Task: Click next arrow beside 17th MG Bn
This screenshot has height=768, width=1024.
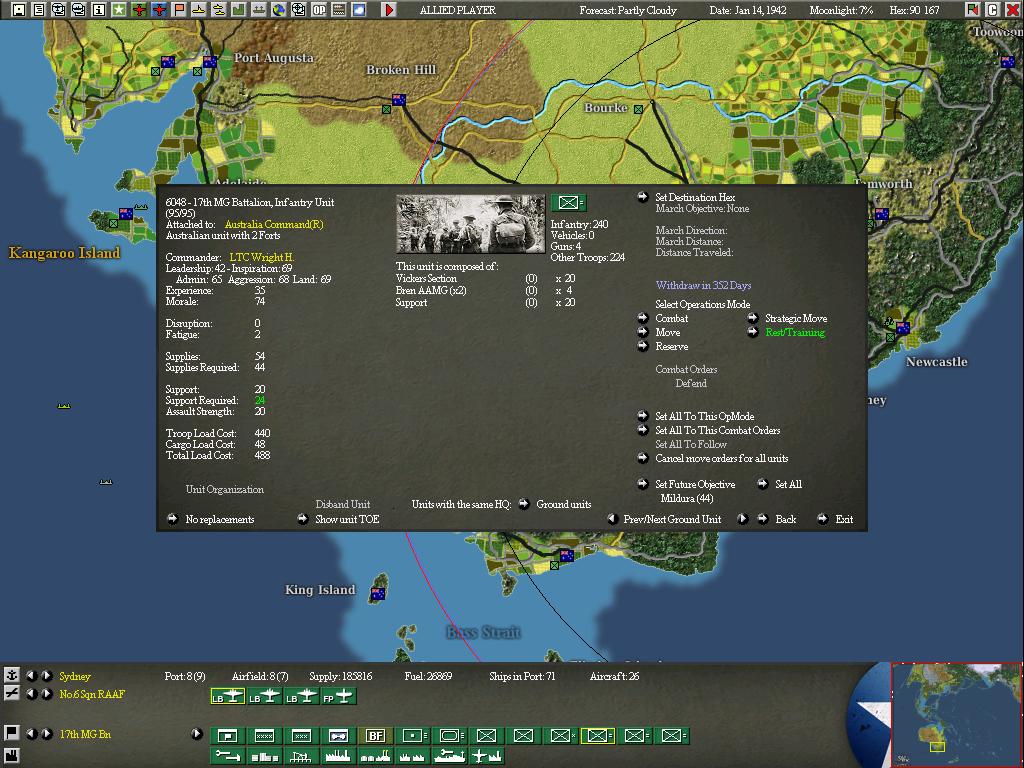Action: [x=46, y=733]
